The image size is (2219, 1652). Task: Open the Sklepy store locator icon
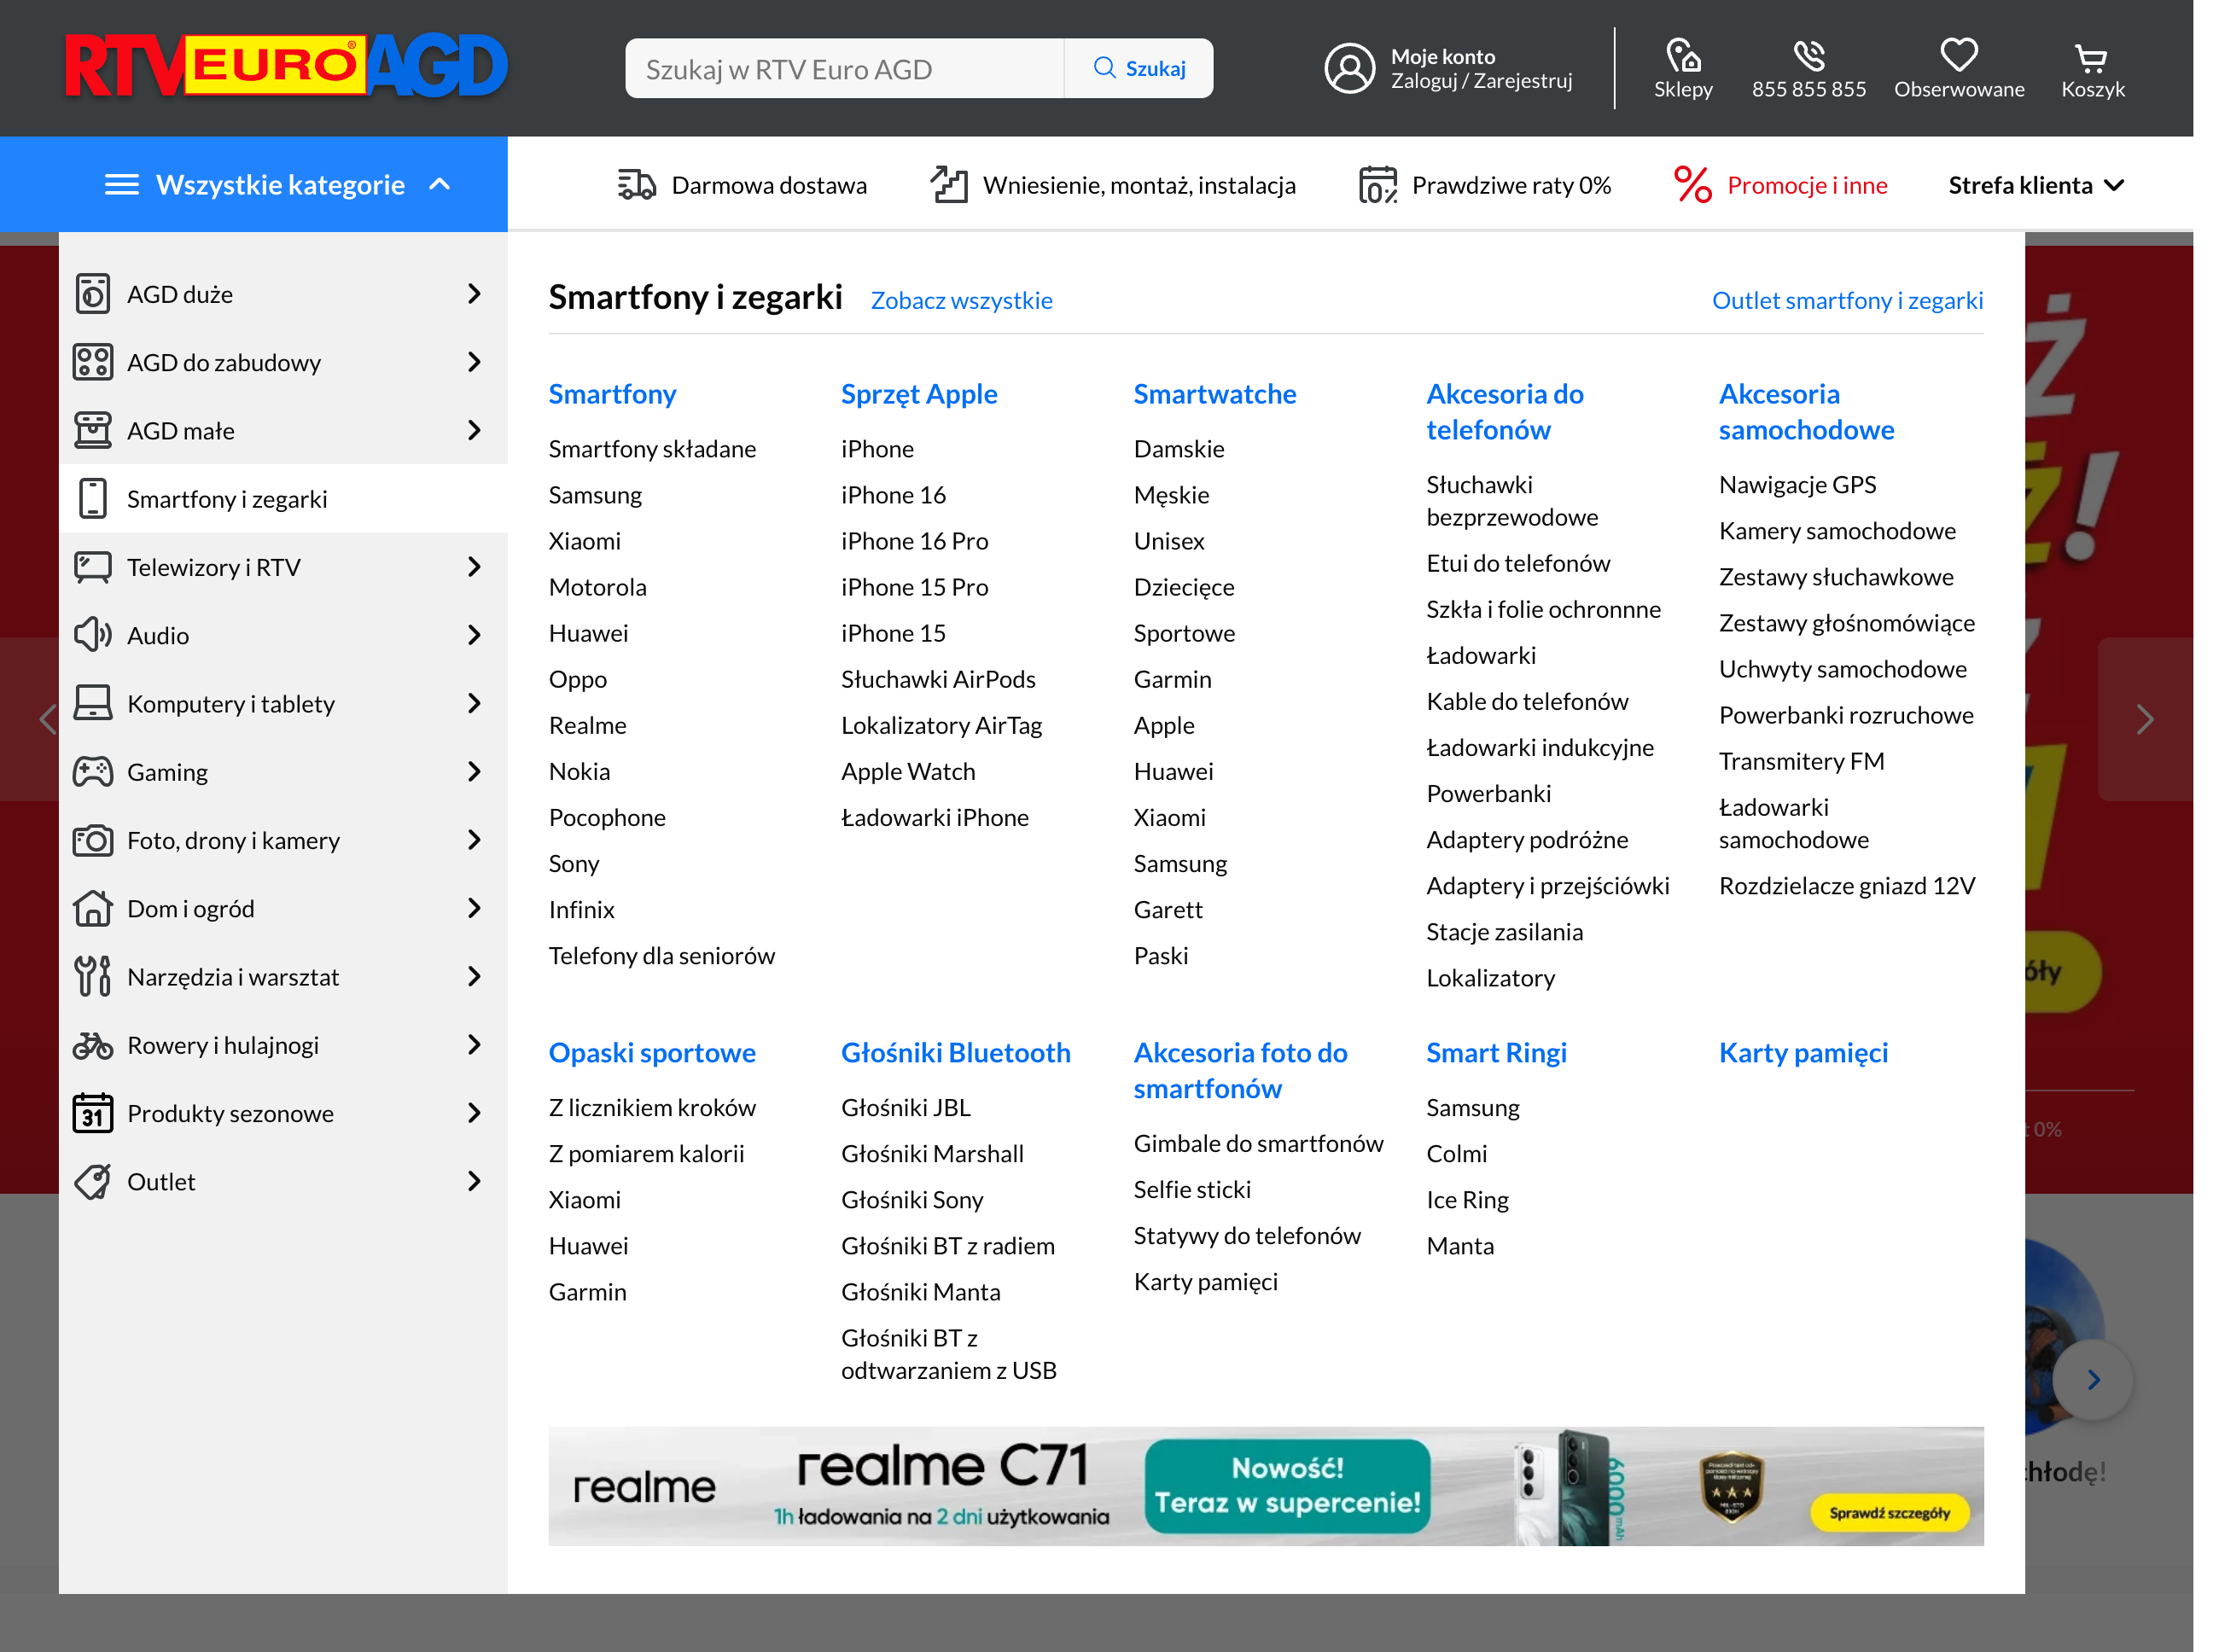1683,58
